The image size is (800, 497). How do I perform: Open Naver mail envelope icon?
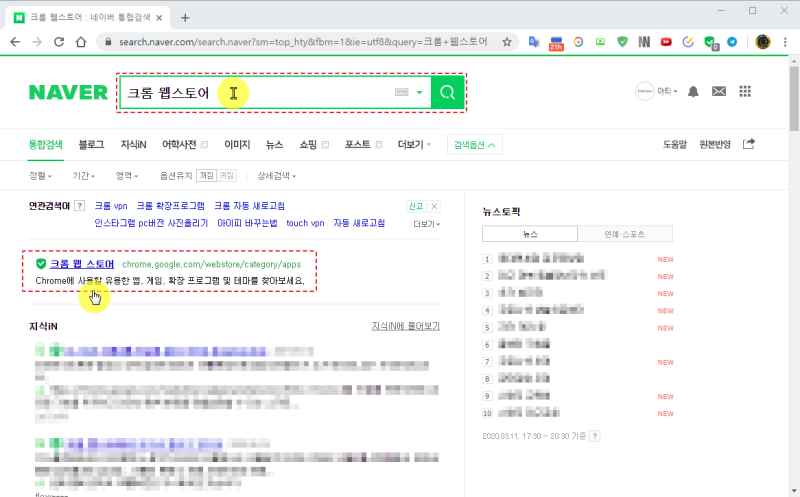click(719, 91)
